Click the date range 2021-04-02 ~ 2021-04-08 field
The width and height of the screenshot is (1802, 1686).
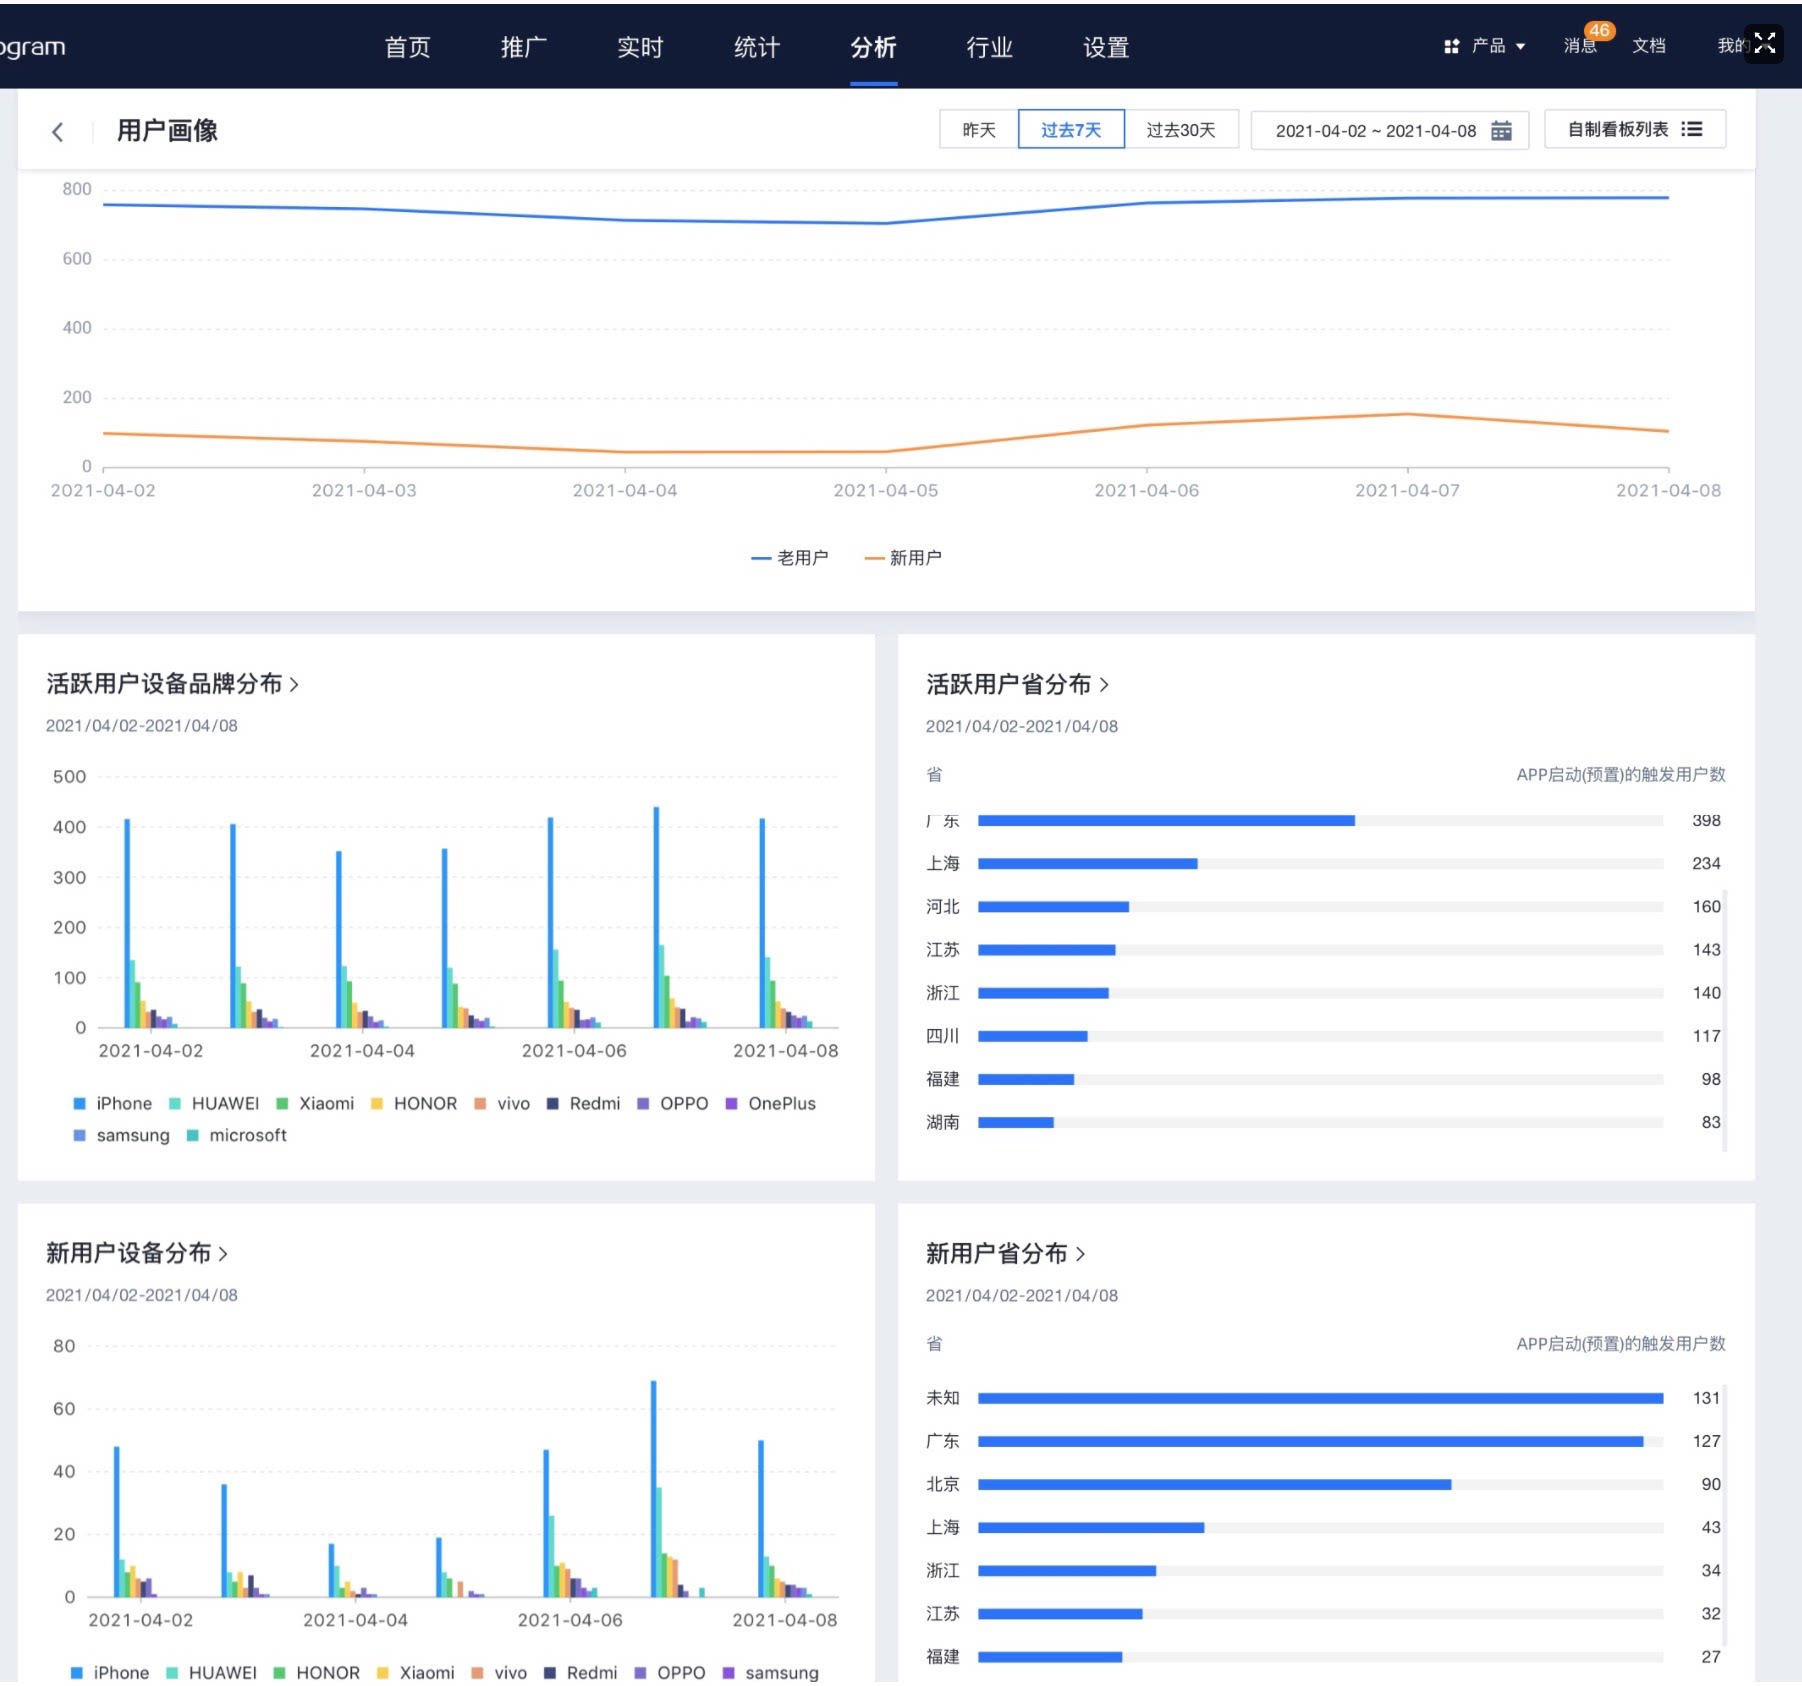pyautogui.click(x=1390, y=130)
